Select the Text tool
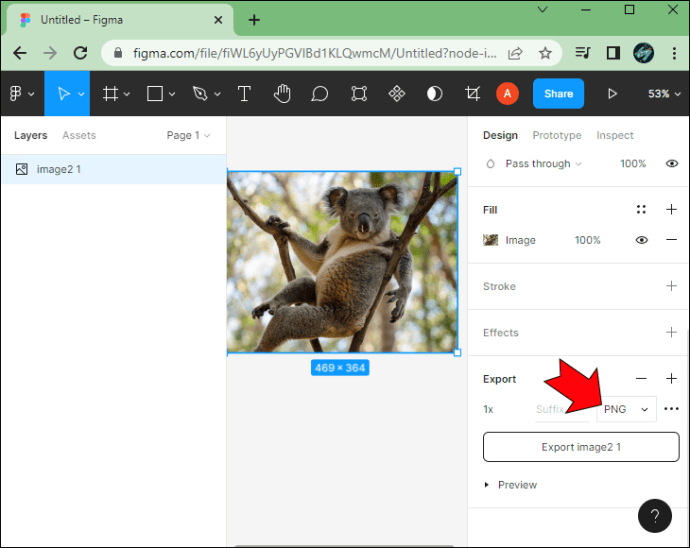The height and width of the screenshot is (548, 690). (244, 94)
